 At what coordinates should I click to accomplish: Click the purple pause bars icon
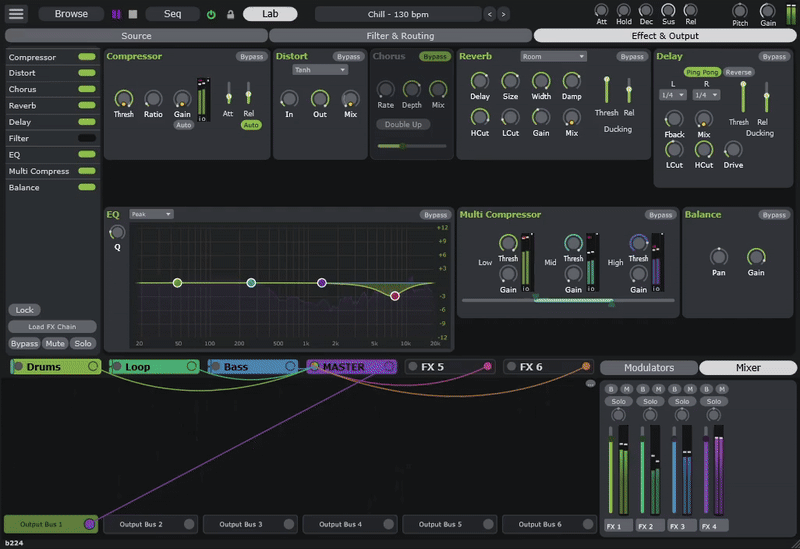point(116,14)
